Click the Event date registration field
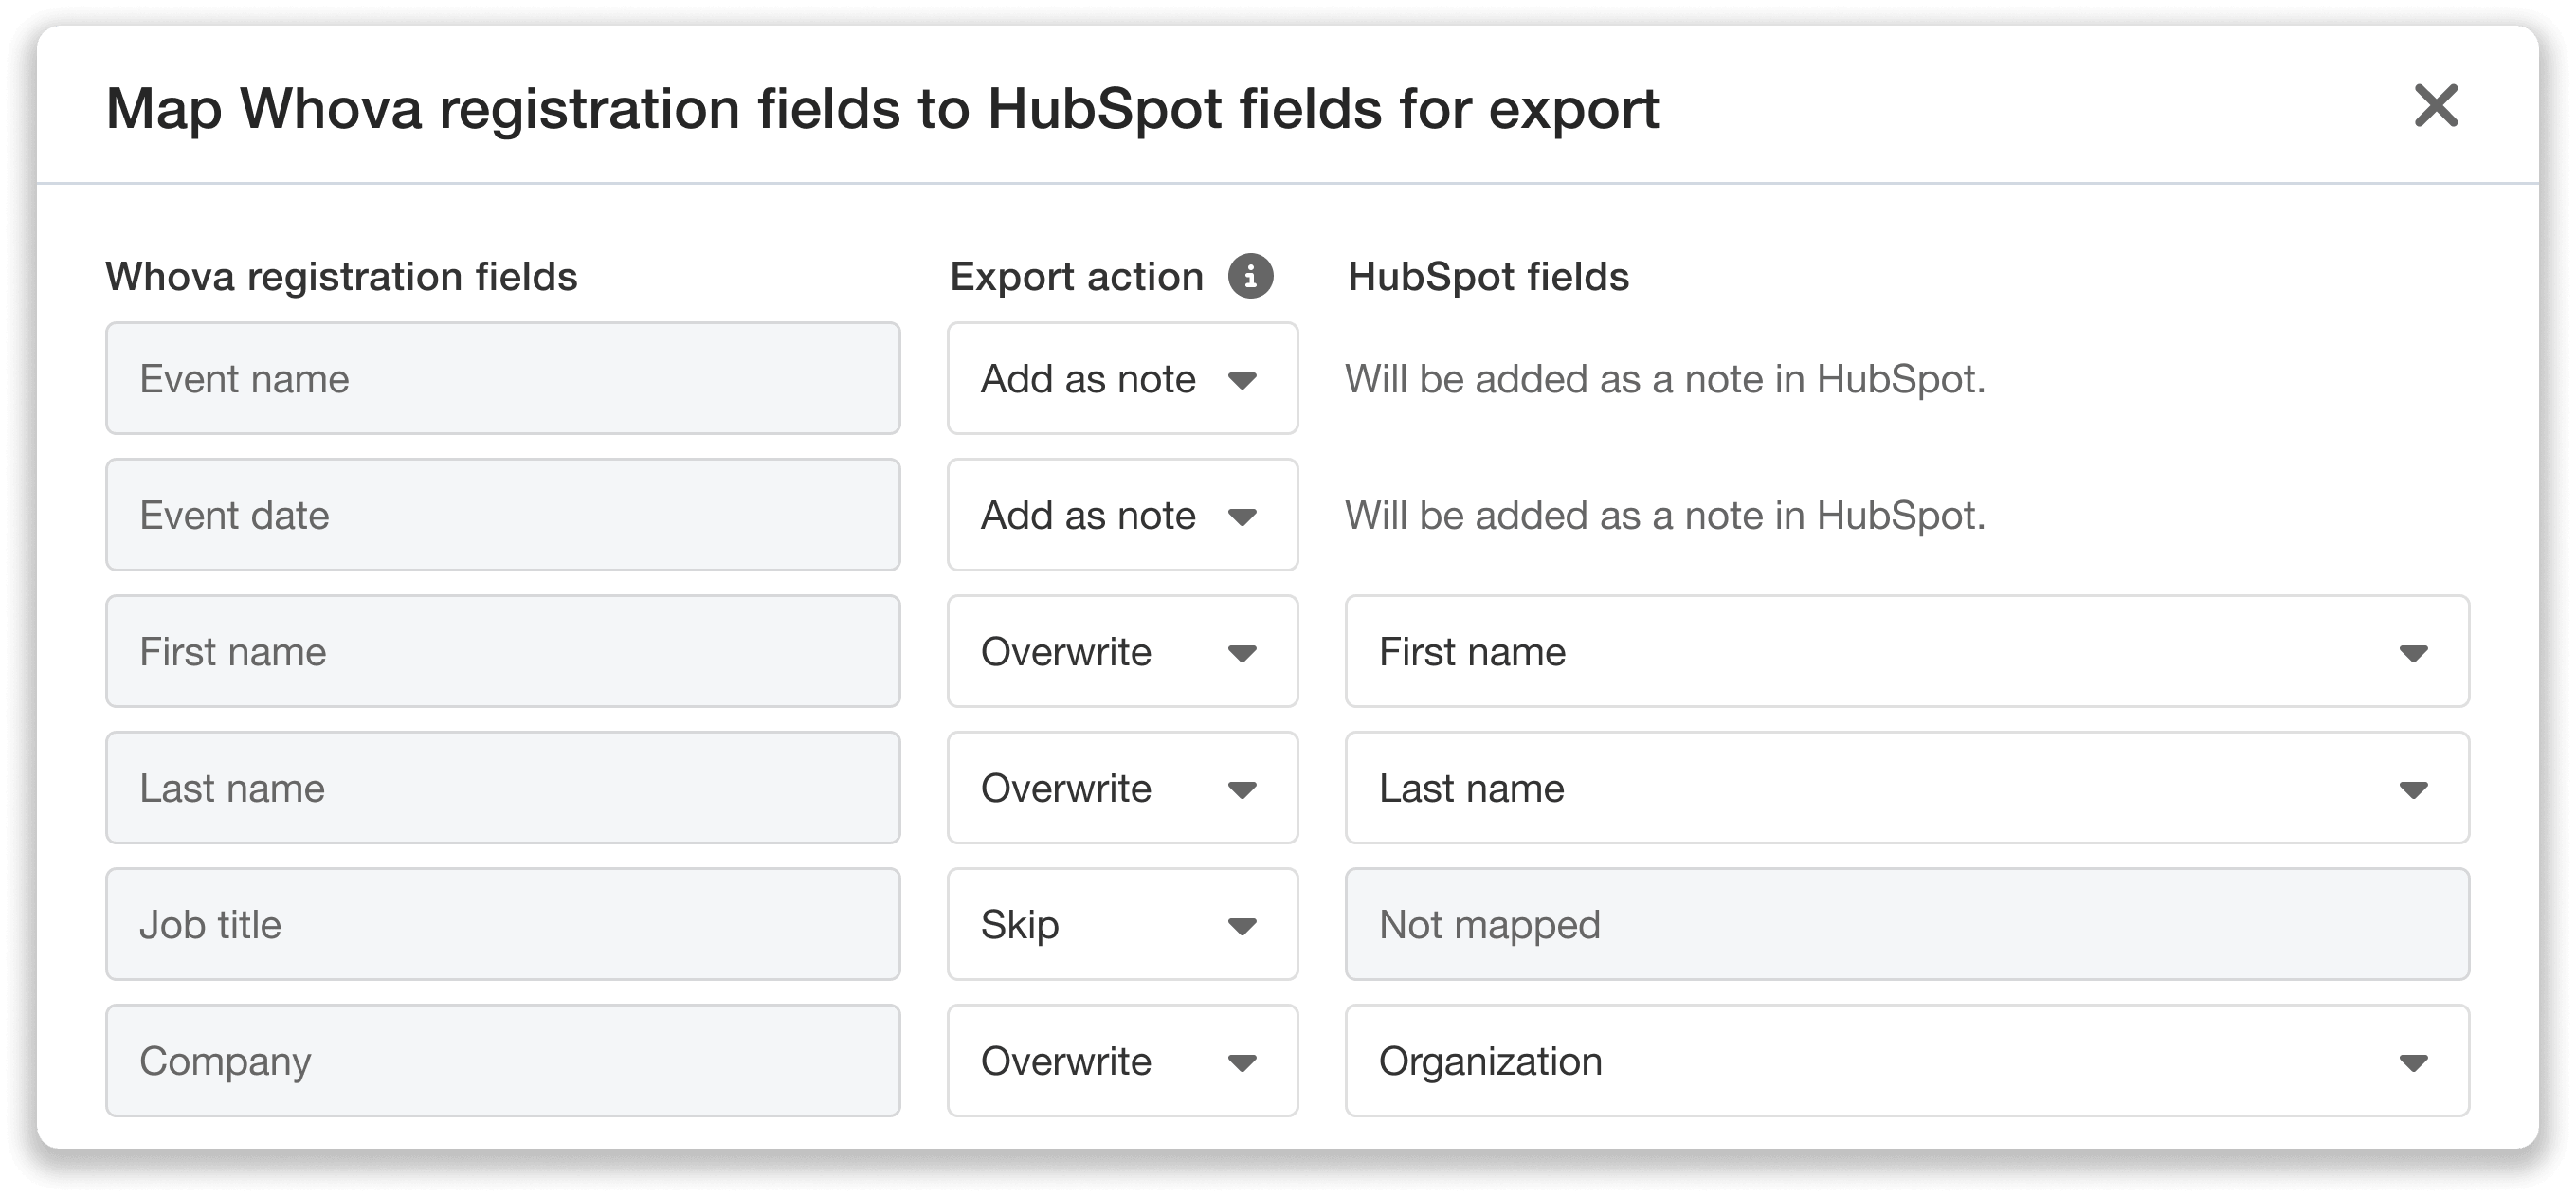Screen dimensions: 2576x1197 [503, 515]
